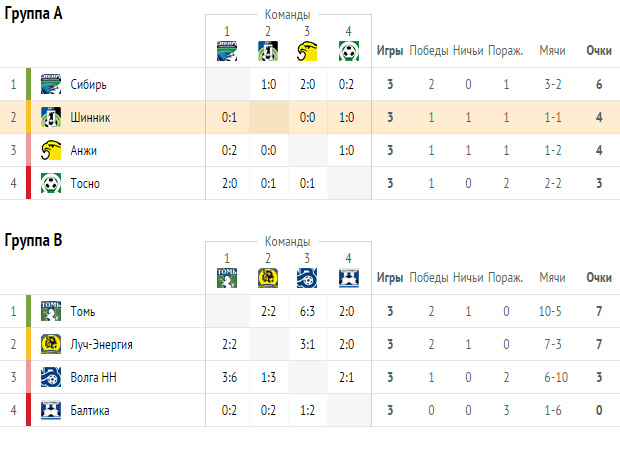Click the Балтика header logo in Group B column 4
Viewport: 620px width, 449px height.
click(349, 278)
